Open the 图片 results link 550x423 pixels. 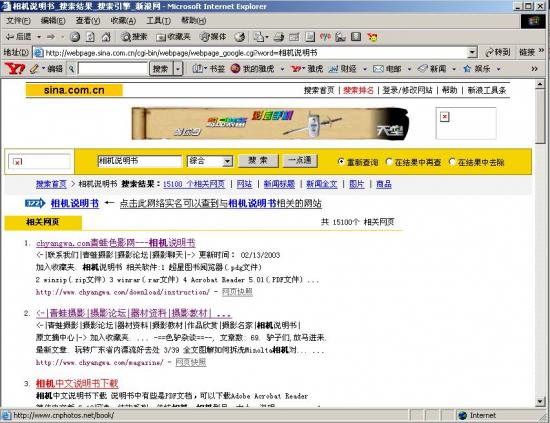pos(357,184)
